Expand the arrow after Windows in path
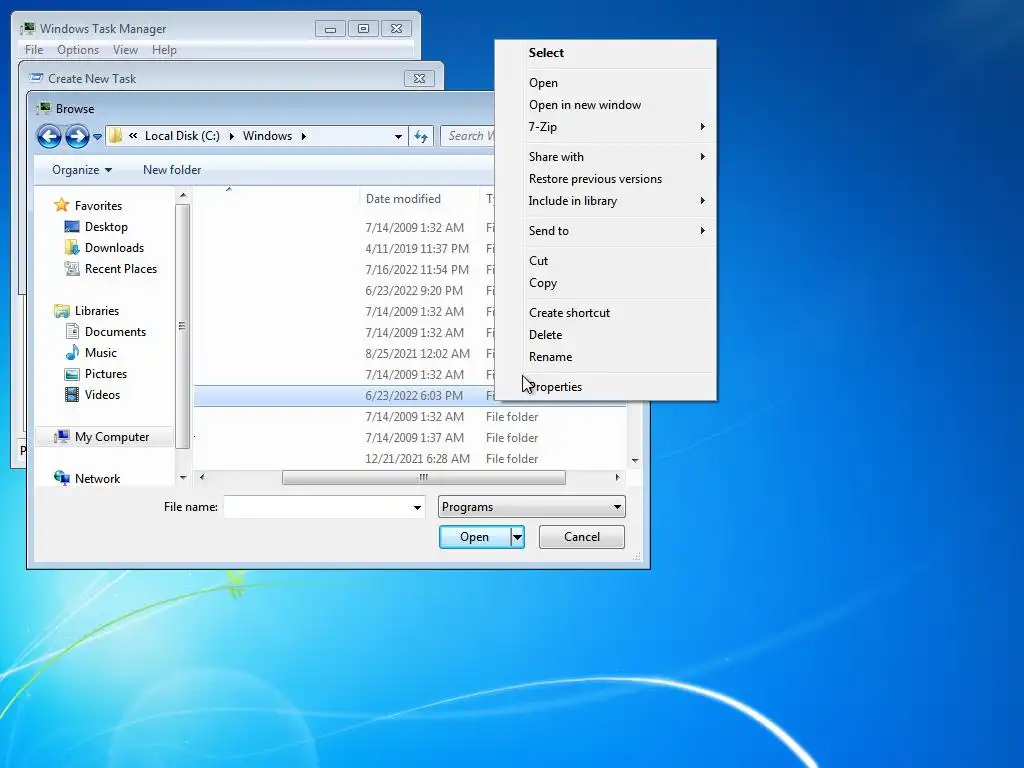 click(304, 136)
